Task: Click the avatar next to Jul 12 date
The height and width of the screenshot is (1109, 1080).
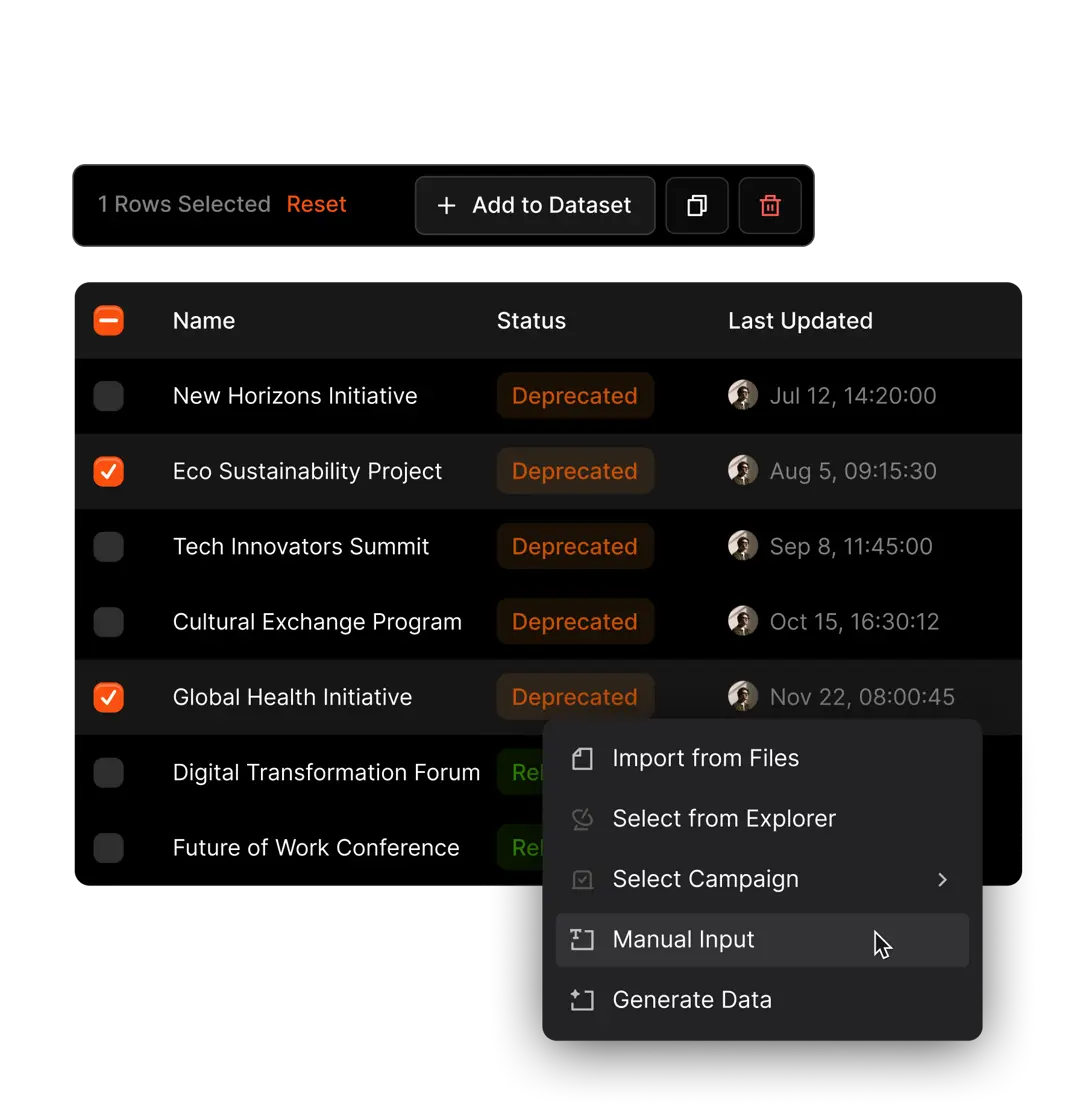Action: (743, 396)
